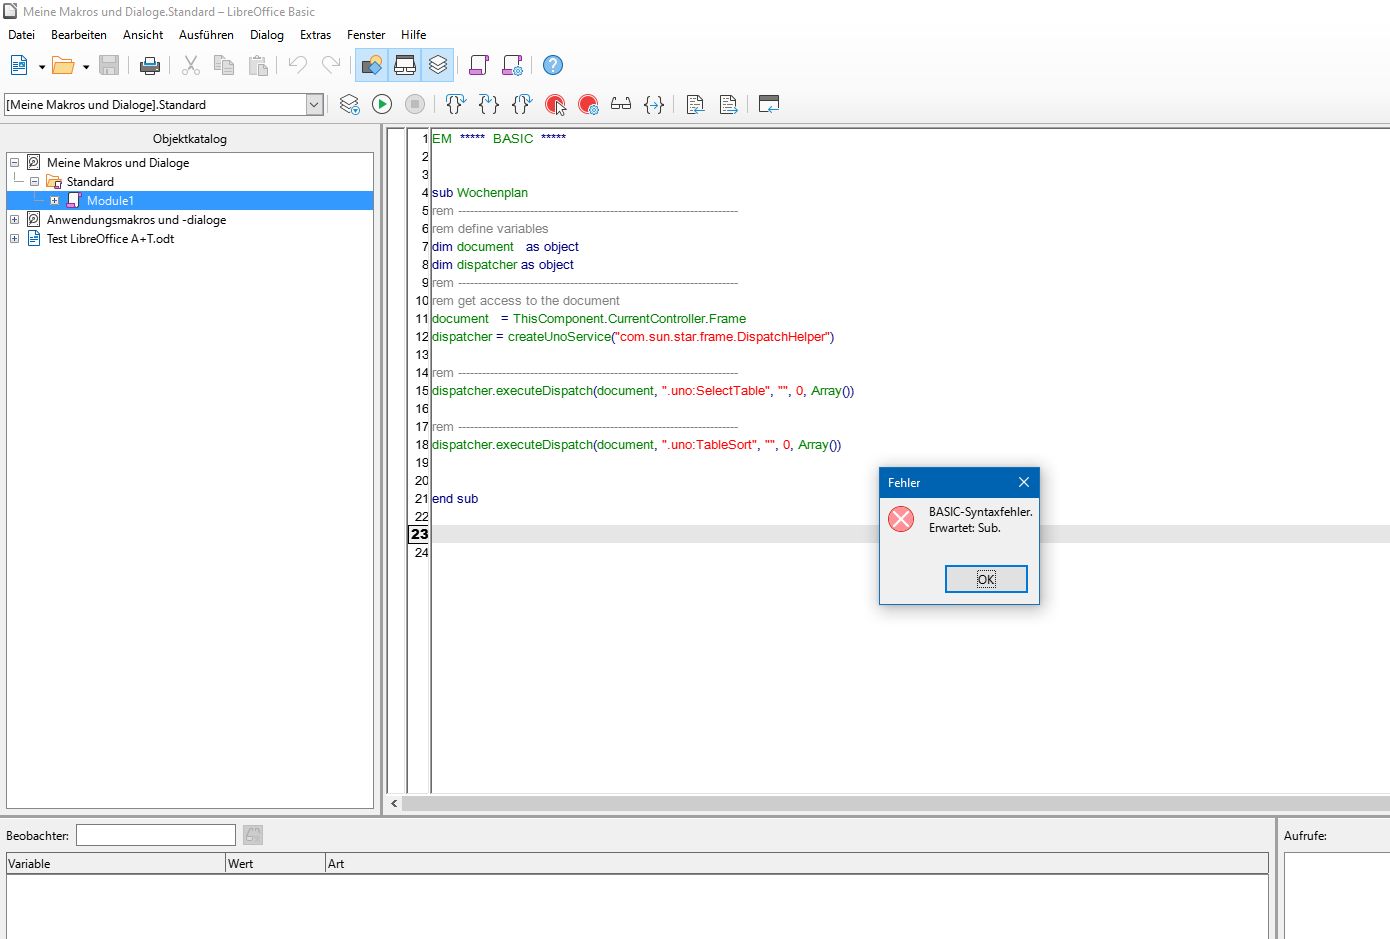The height and width of the screenshot is (939, 1390).
Task: Select Test LibreOffice A+T.odt tree item
Action: pos(110,238)
